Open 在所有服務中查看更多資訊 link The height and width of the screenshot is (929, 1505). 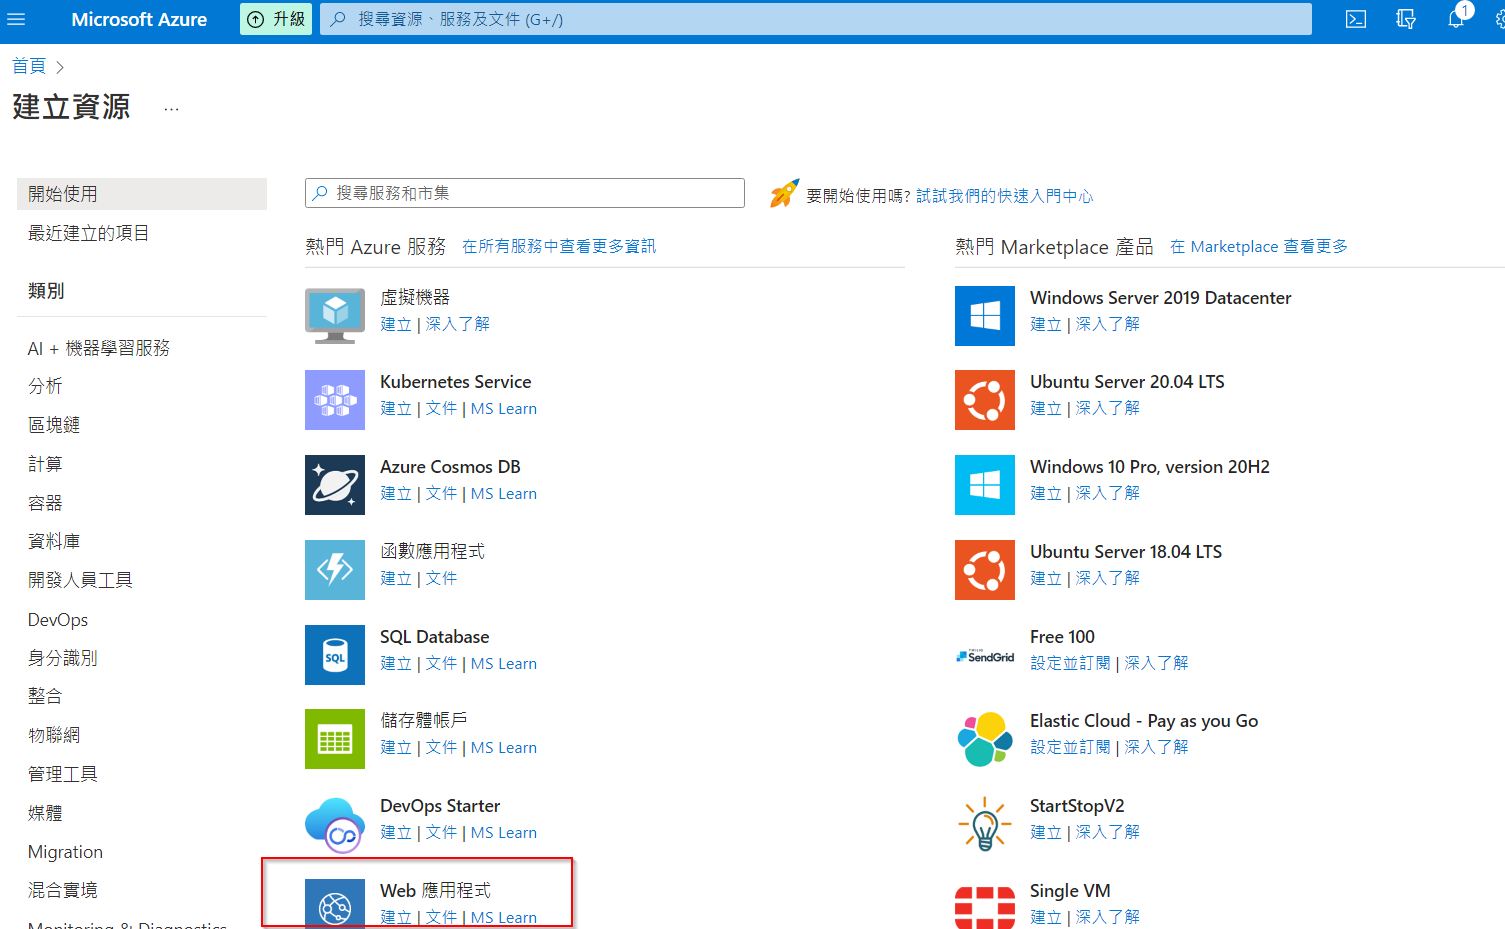click(x=559, y=246)
